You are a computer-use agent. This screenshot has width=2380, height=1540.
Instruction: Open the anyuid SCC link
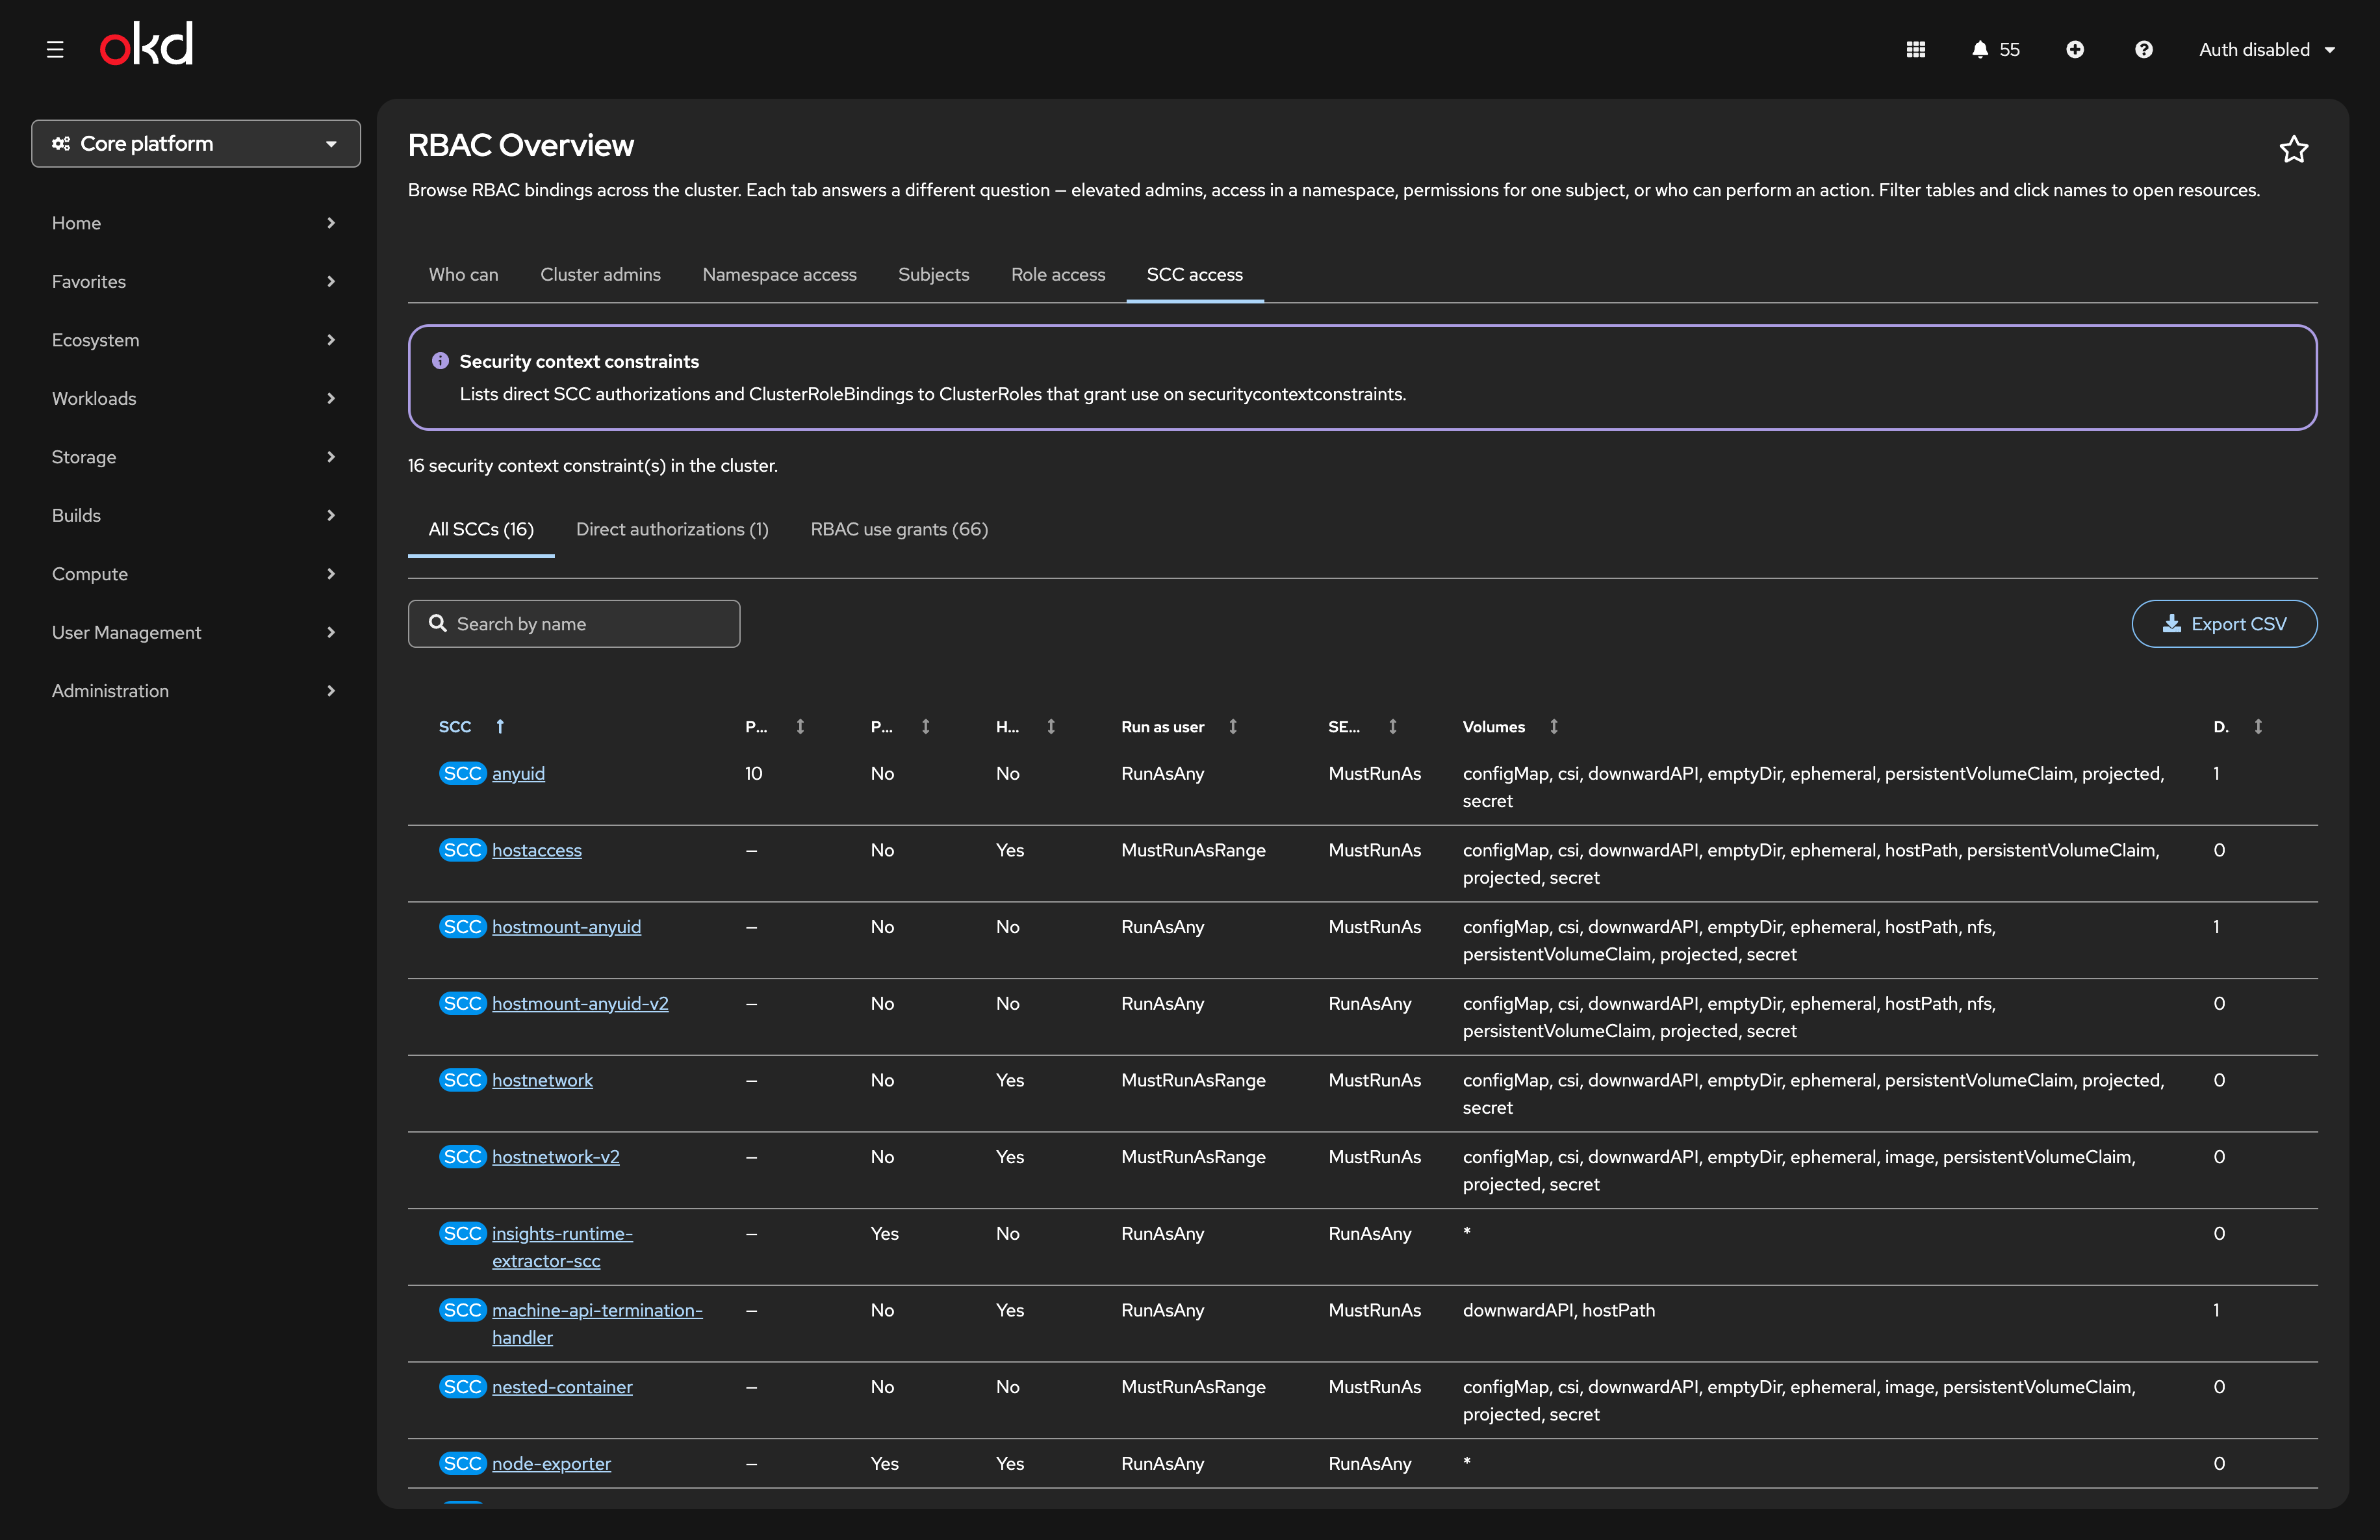(518, 773)
